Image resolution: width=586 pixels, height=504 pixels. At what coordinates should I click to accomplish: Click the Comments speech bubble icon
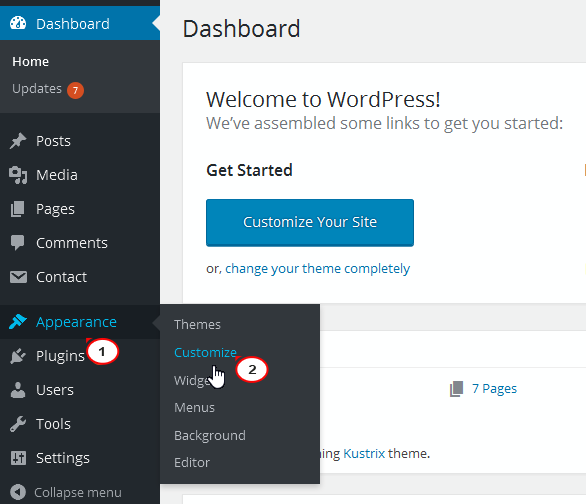pos(18,243)
